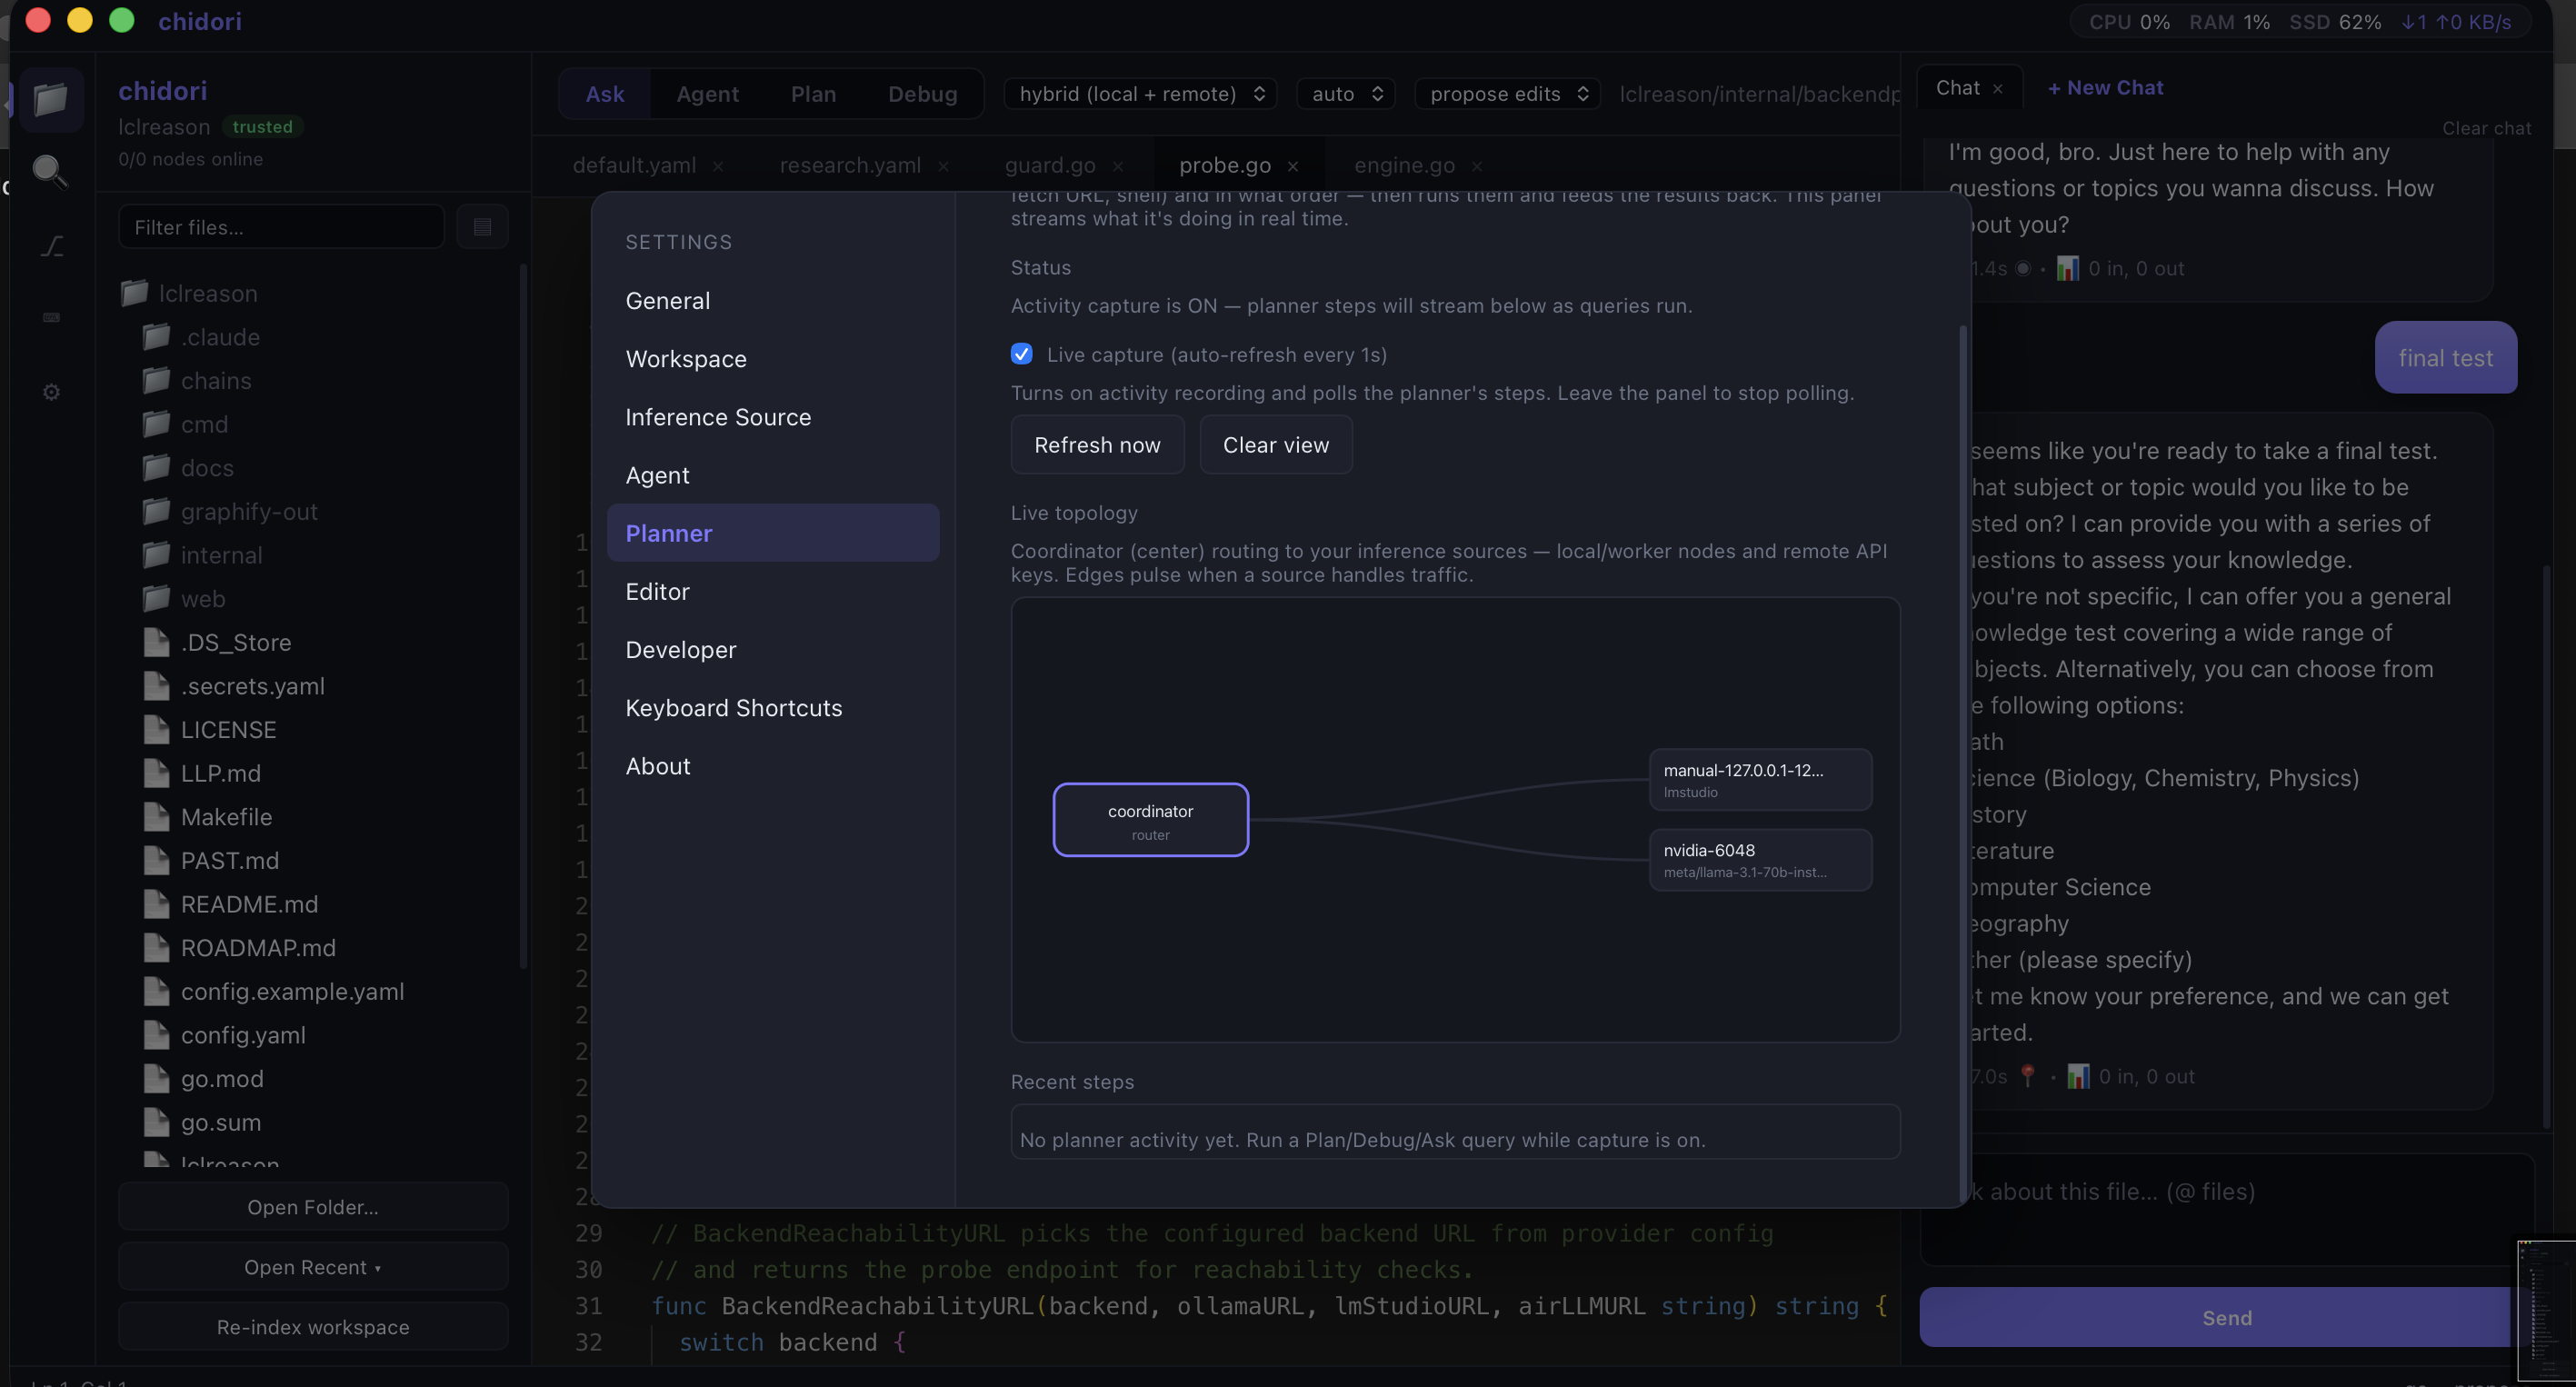This screenshot has height=1387, width=2576.
Task: Open the magnifying glass search icon
Action: (x=50, y=171)
